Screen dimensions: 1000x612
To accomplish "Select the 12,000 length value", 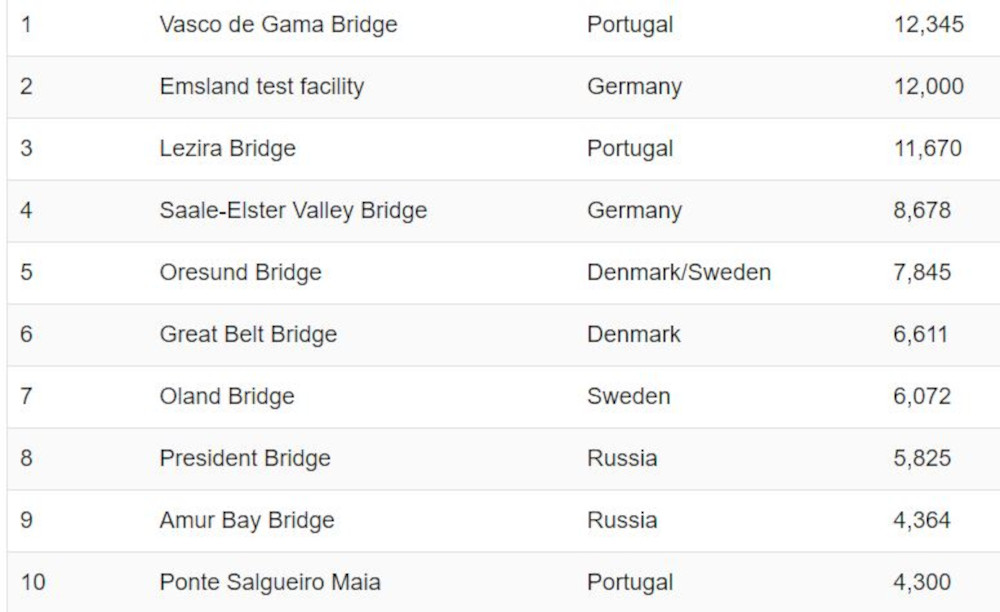I will click(x=929, y=87).
